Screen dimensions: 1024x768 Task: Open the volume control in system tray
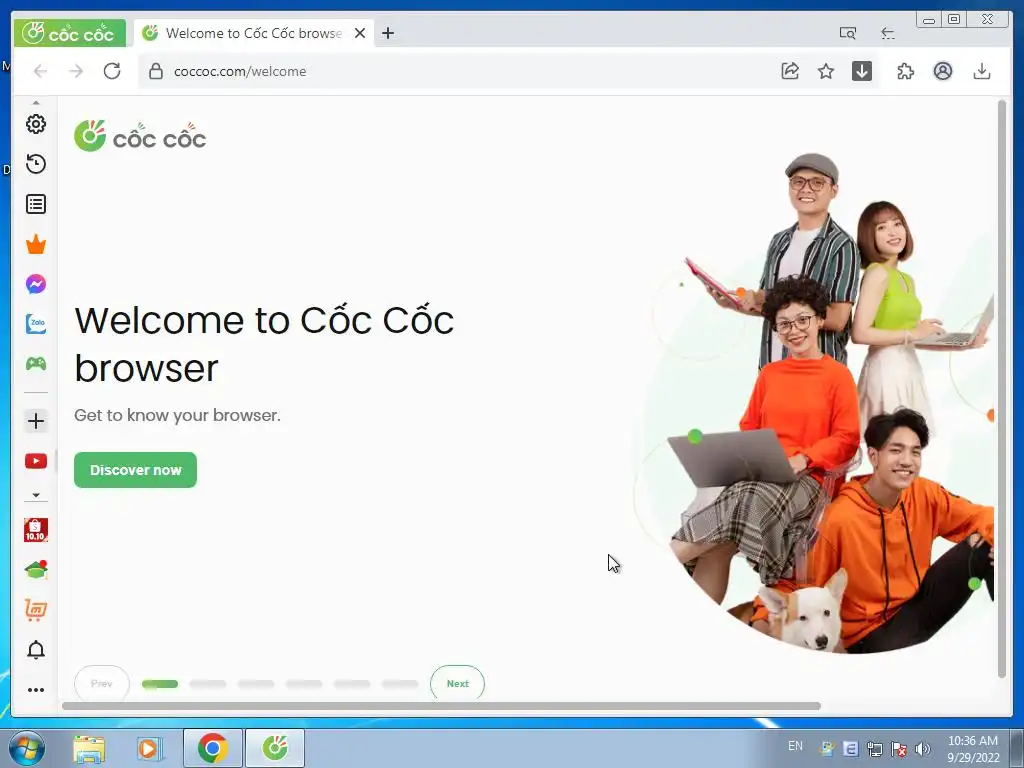[x=923, y=749]
